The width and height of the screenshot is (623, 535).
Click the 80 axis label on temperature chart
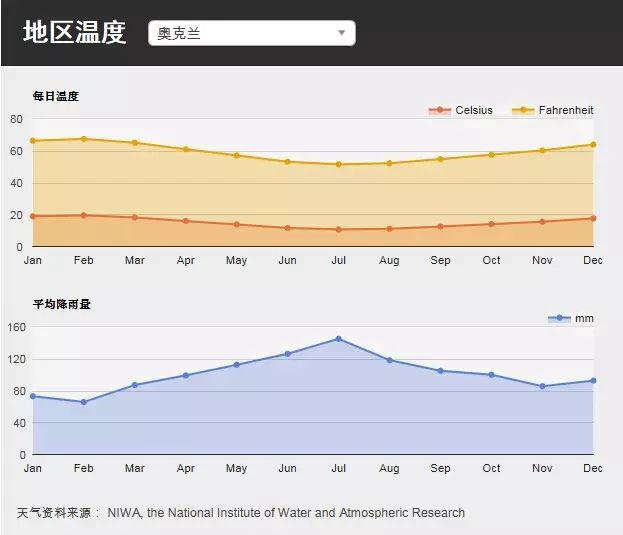coord(16,119)
